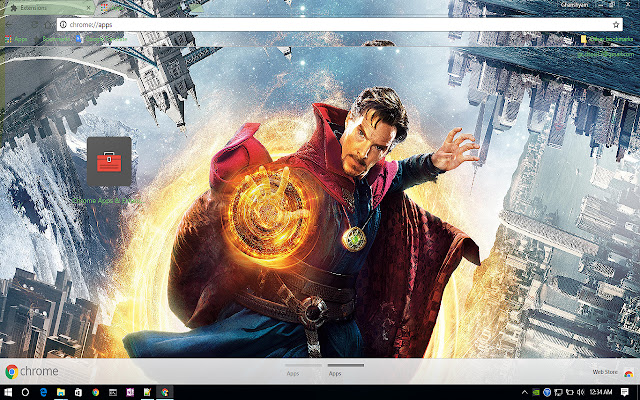
Task: Click the profile name button in title bar
Action: tap(573, 5)
